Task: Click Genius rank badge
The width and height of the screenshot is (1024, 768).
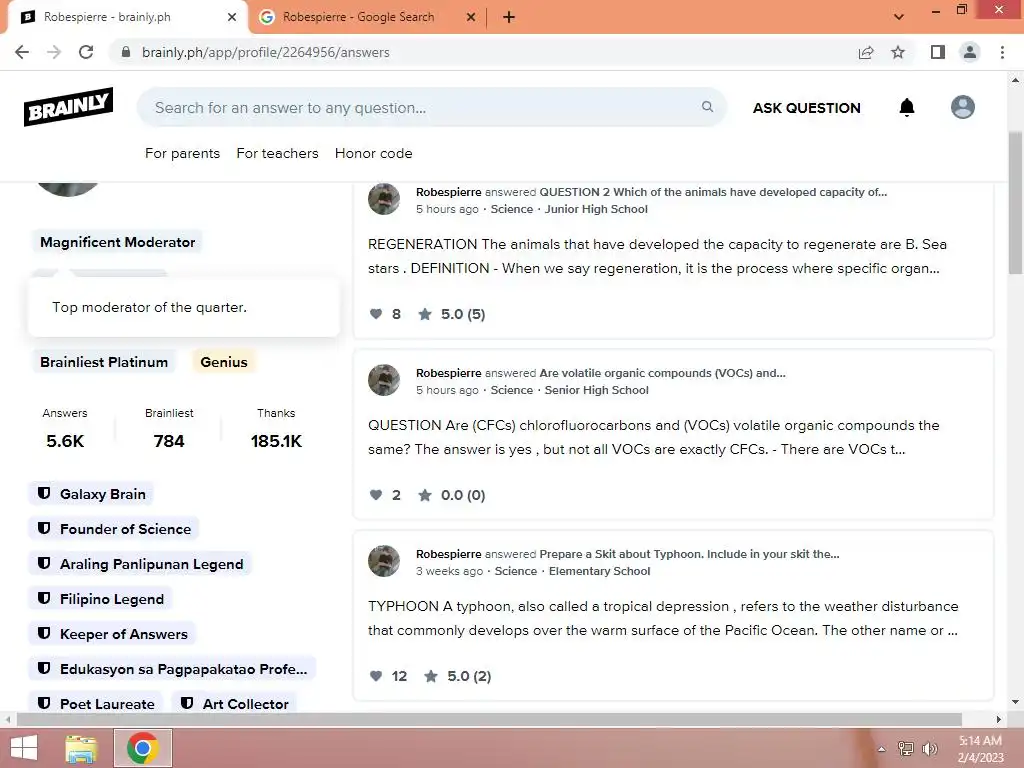Action: [x=224, y=362]
